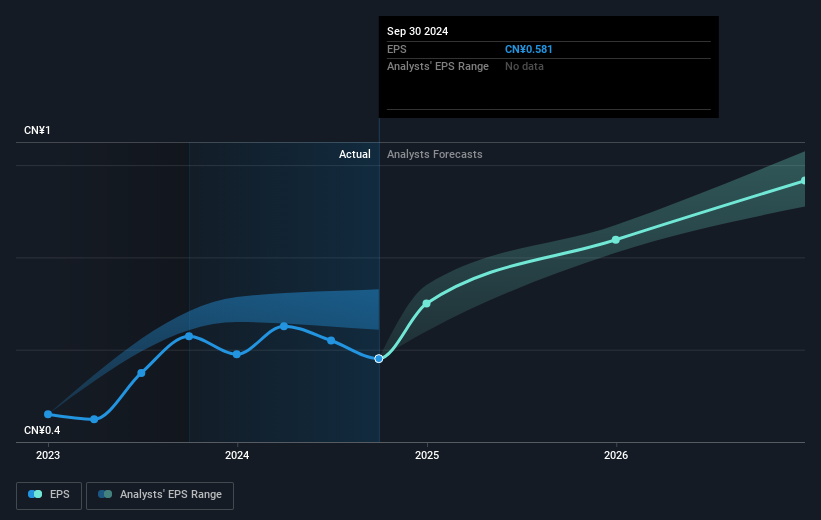This screenshot has height=520, width=821.
Task: Click the 'No data' analysts range value
Action: coord(524,67)
